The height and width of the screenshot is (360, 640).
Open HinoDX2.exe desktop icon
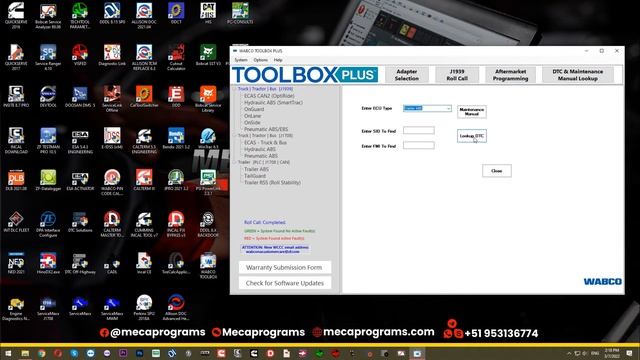tap(48, 263)
